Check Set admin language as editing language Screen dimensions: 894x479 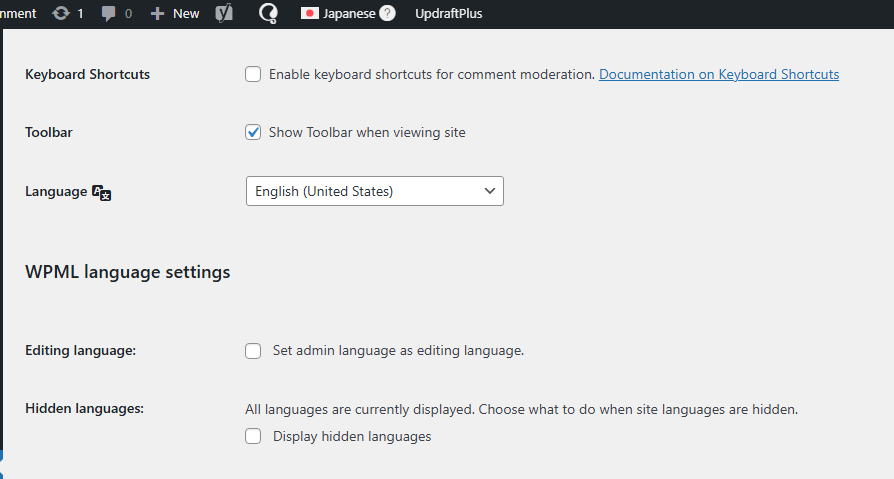point(254,351)
